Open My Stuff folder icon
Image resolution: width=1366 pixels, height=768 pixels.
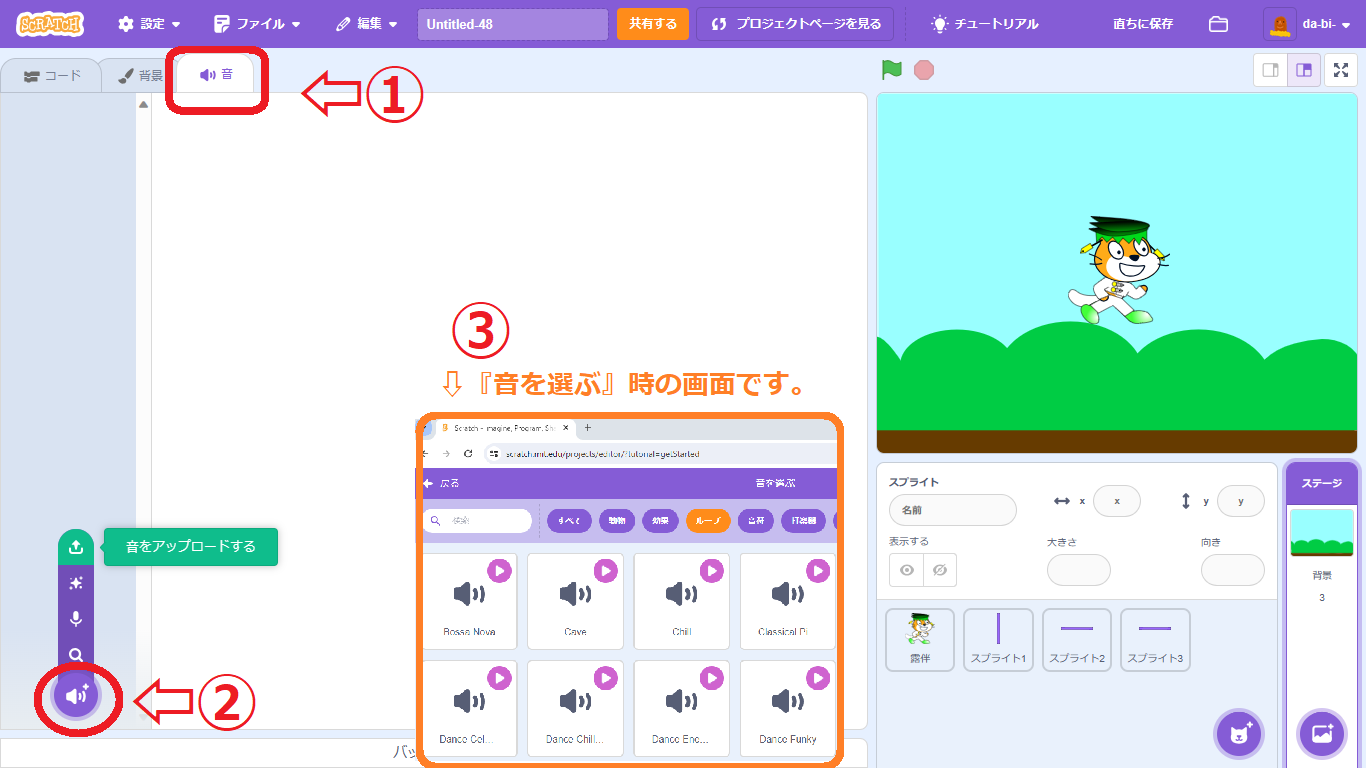pos(1218,24)
